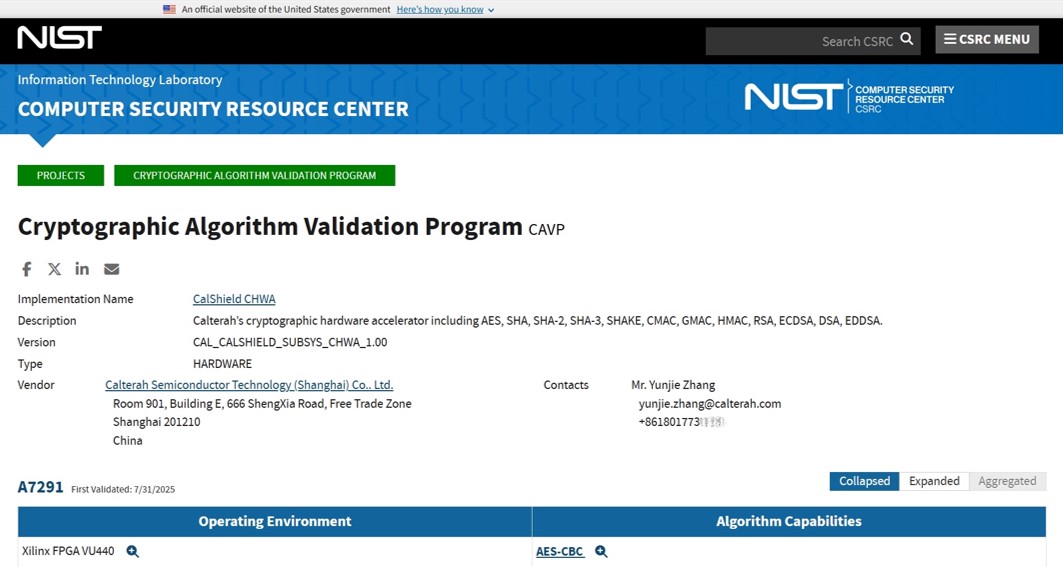
Task: Select the Collapsed view toggle
Action: click(x=864, y=481)
